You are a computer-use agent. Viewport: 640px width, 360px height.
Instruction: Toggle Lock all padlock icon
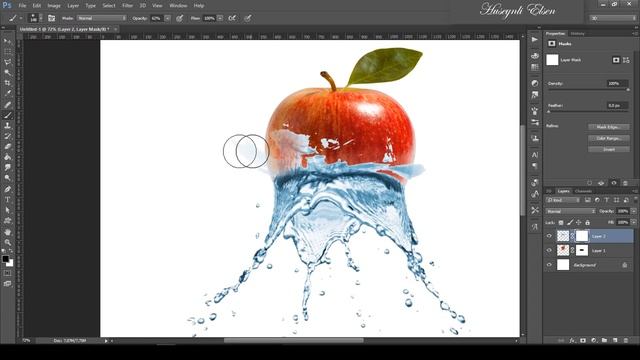(x=587, y=222)
